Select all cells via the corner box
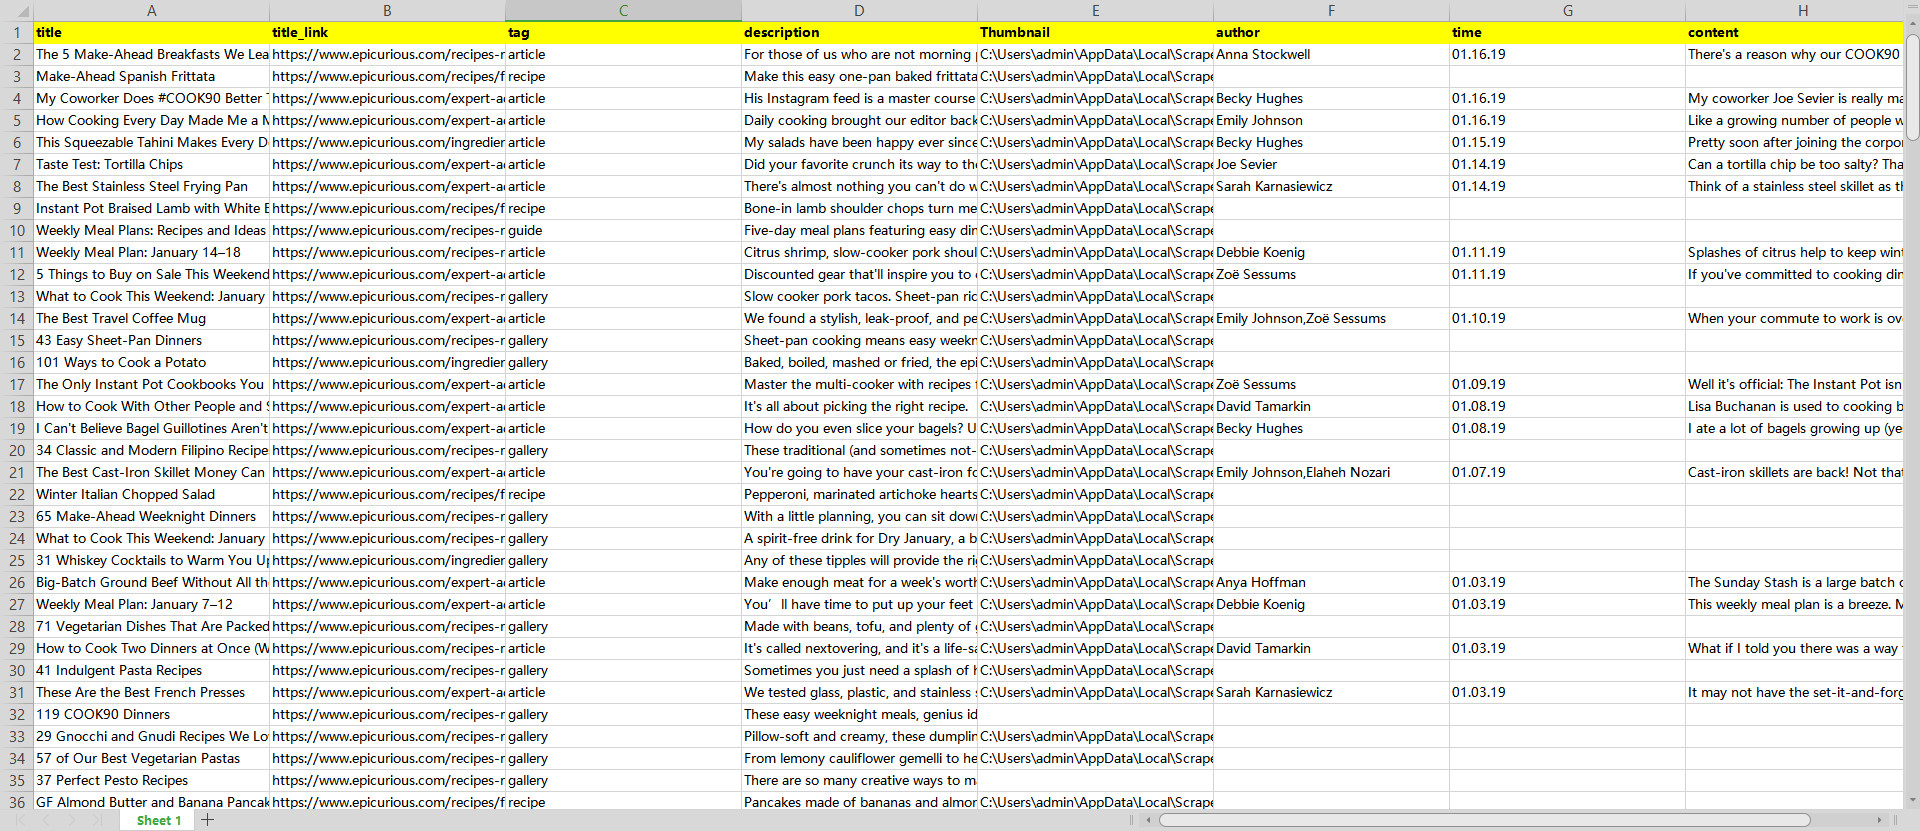 (x=16, y=11)
